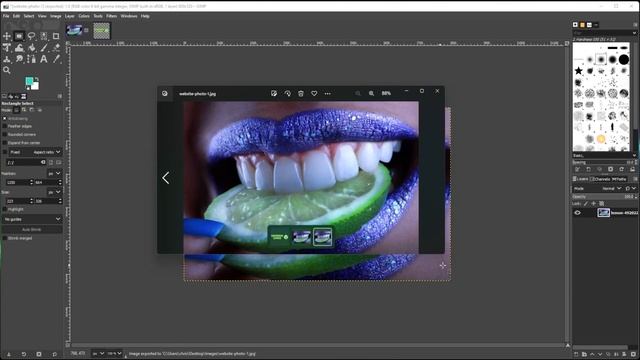Click the 88% zoom level in Photos

click(386, 93)
